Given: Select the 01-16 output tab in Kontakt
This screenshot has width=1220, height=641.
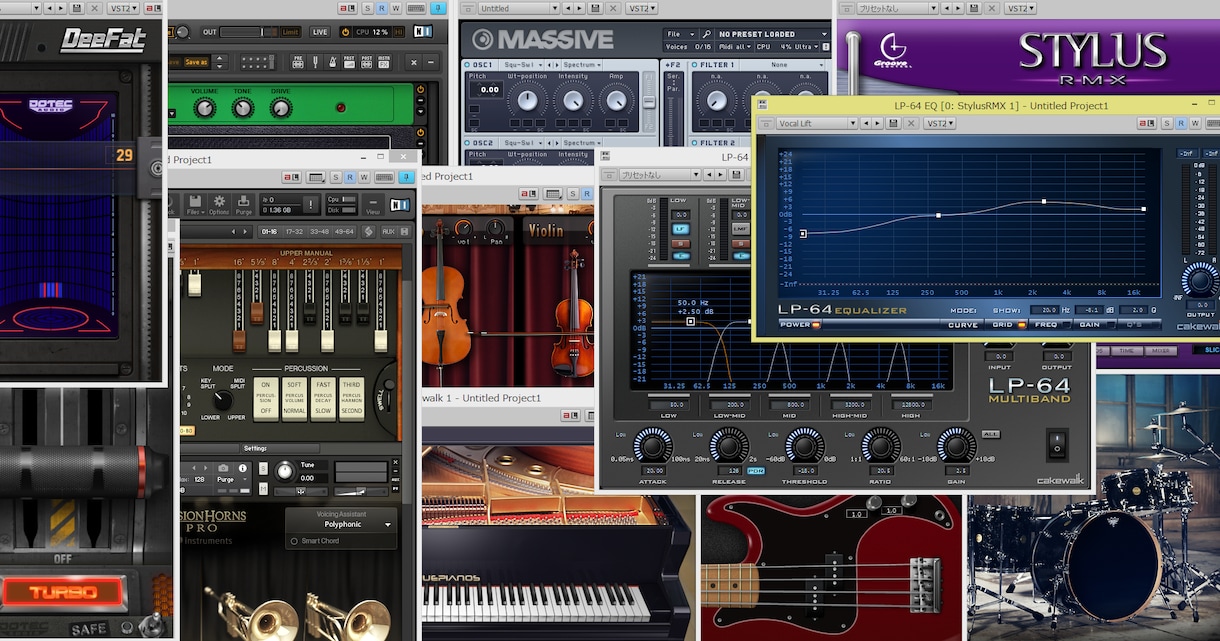Looking at the screenshot, I should [x=269, y=232].
